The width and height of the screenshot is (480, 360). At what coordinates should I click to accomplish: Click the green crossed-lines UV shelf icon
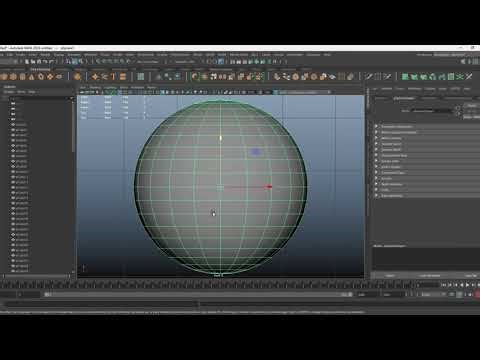[460, 77]
